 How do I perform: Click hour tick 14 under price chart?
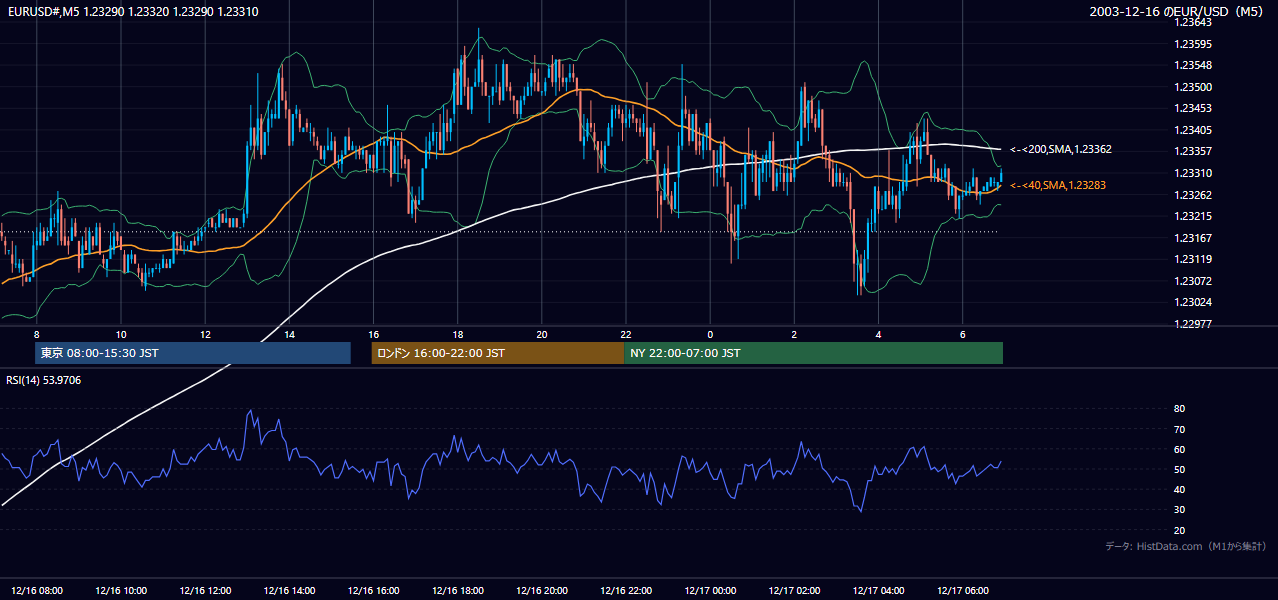pyautogui.click(x=289, y=334)
